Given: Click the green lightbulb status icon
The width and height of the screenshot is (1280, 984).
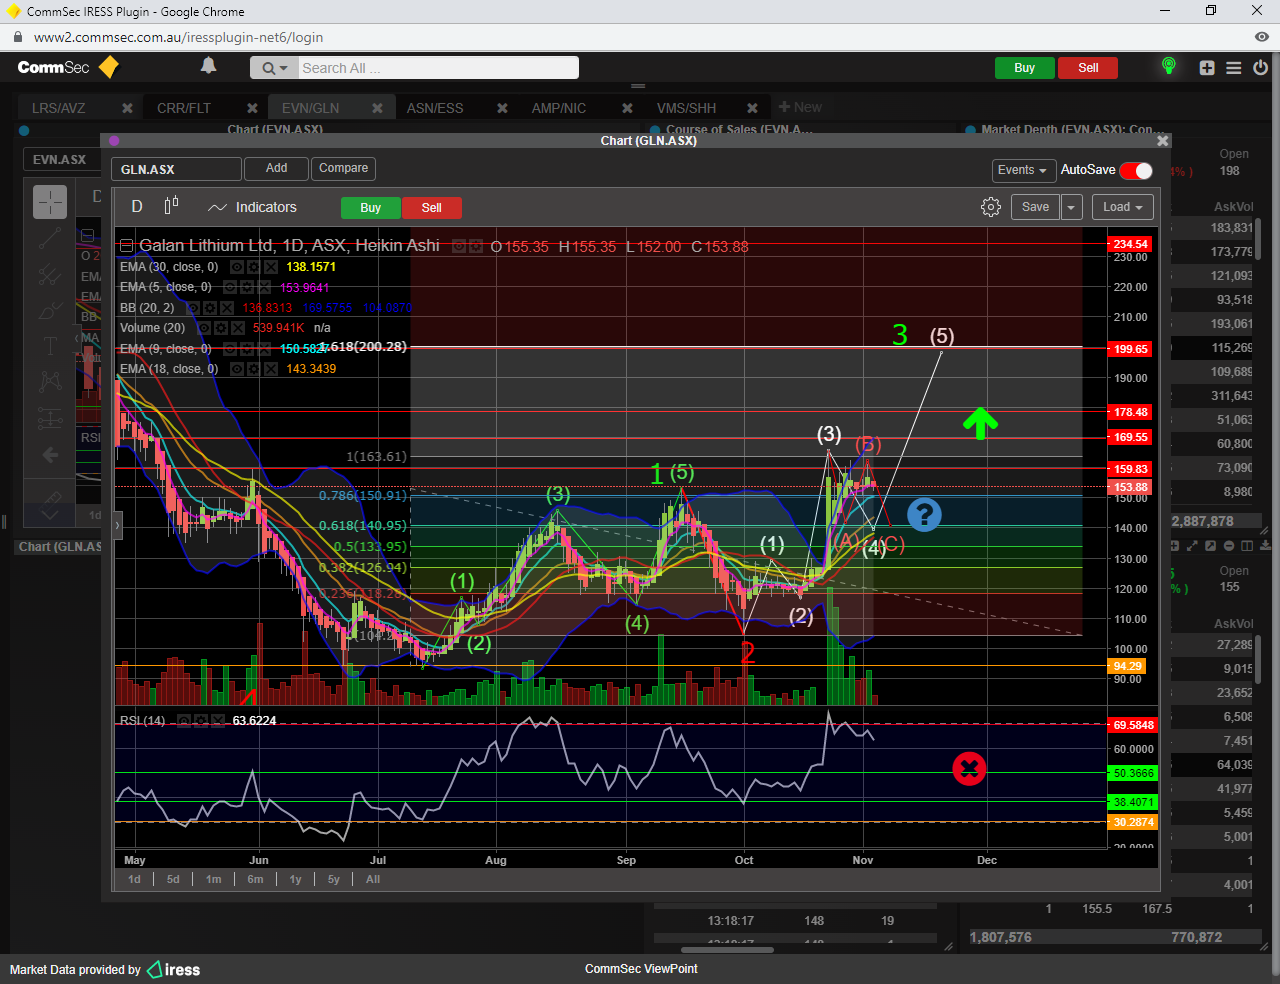Looking at the screenshot, I should [x=1168, y=66].
